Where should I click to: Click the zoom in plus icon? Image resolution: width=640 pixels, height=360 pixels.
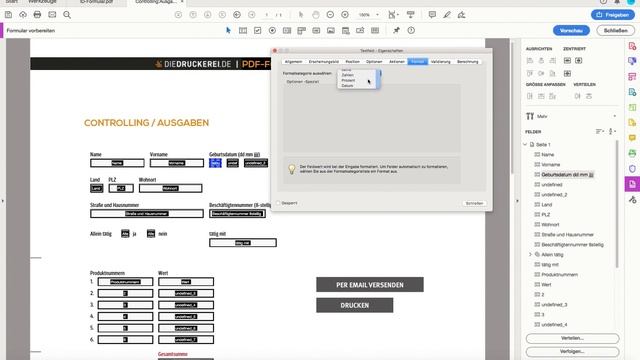(x=345, y=15)
